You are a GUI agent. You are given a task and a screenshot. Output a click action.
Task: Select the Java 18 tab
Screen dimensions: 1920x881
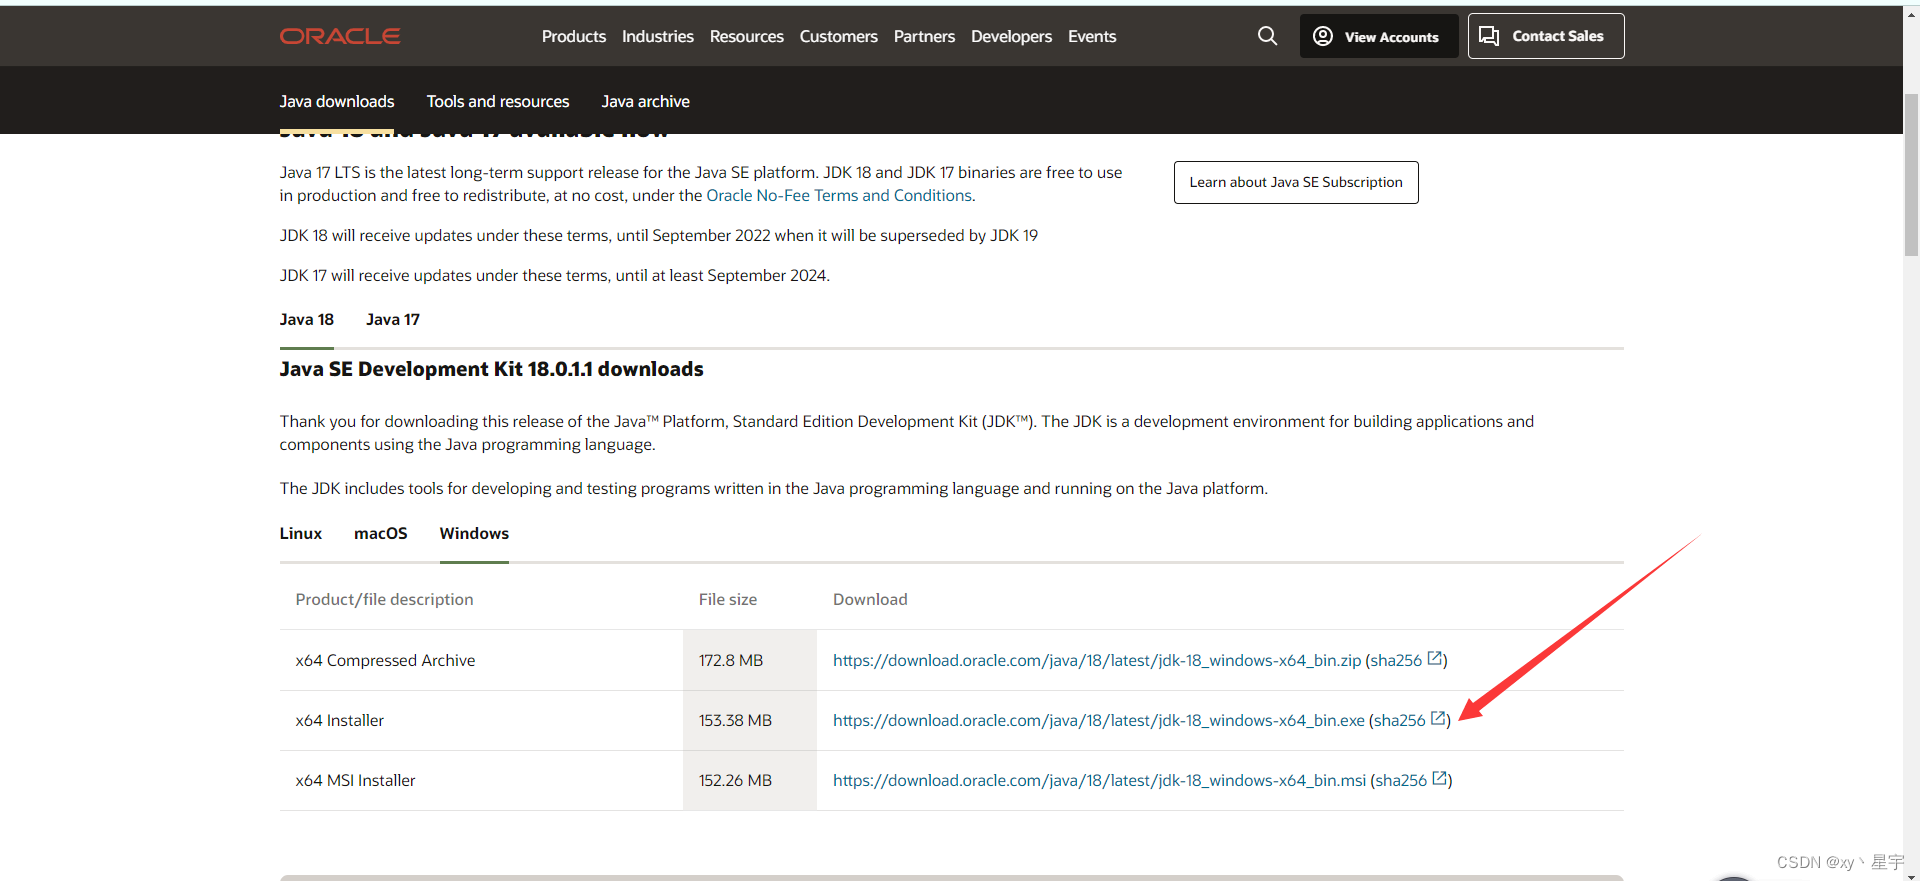click(x=307, y=319)
